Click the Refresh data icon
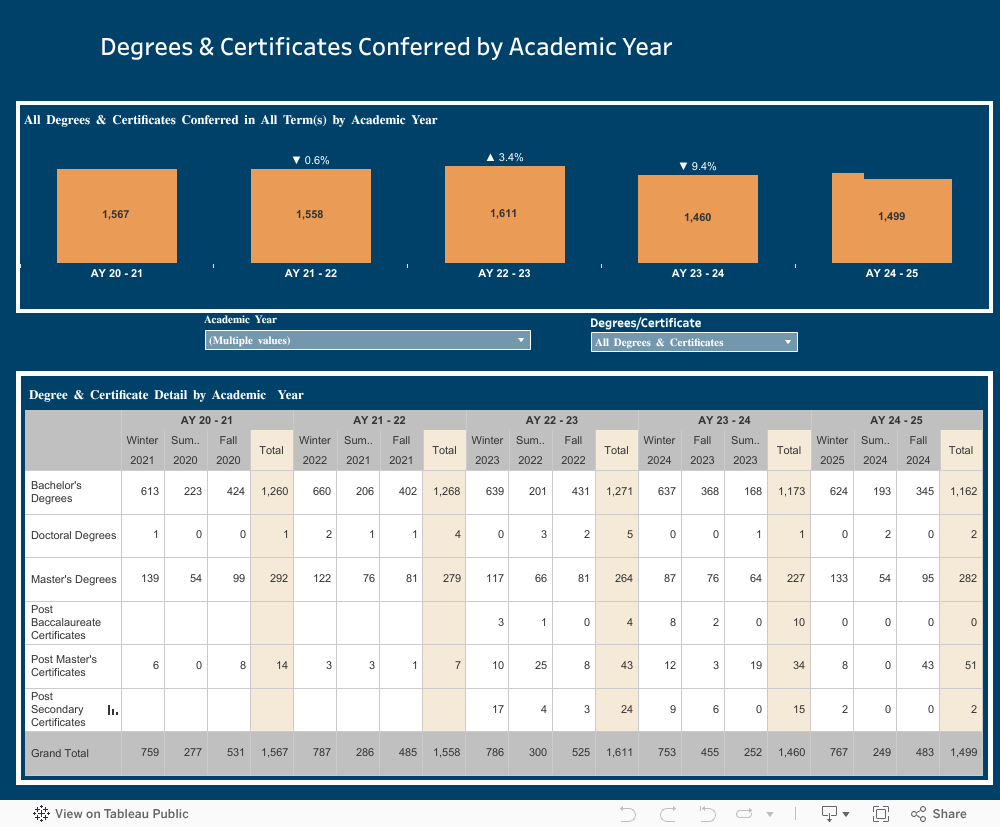 745,813
